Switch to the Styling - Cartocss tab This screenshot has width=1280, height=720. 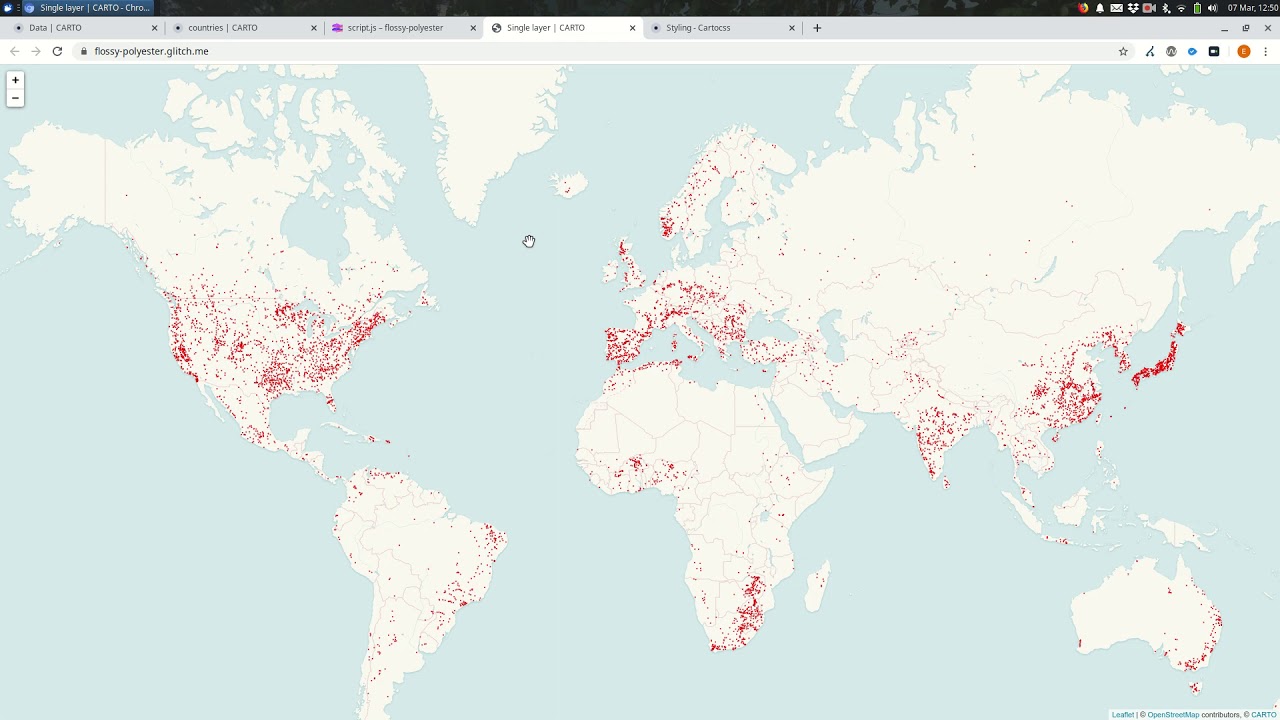722,28
